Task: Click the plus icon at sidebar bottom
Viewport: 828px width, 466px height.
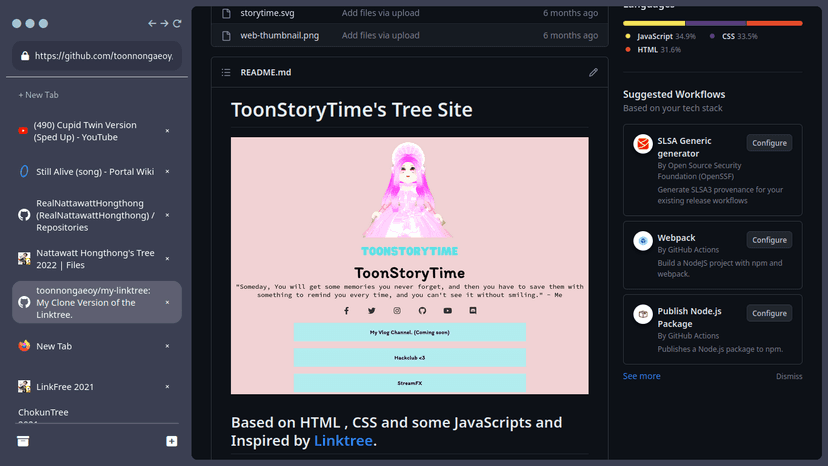Action: point(171,441)
